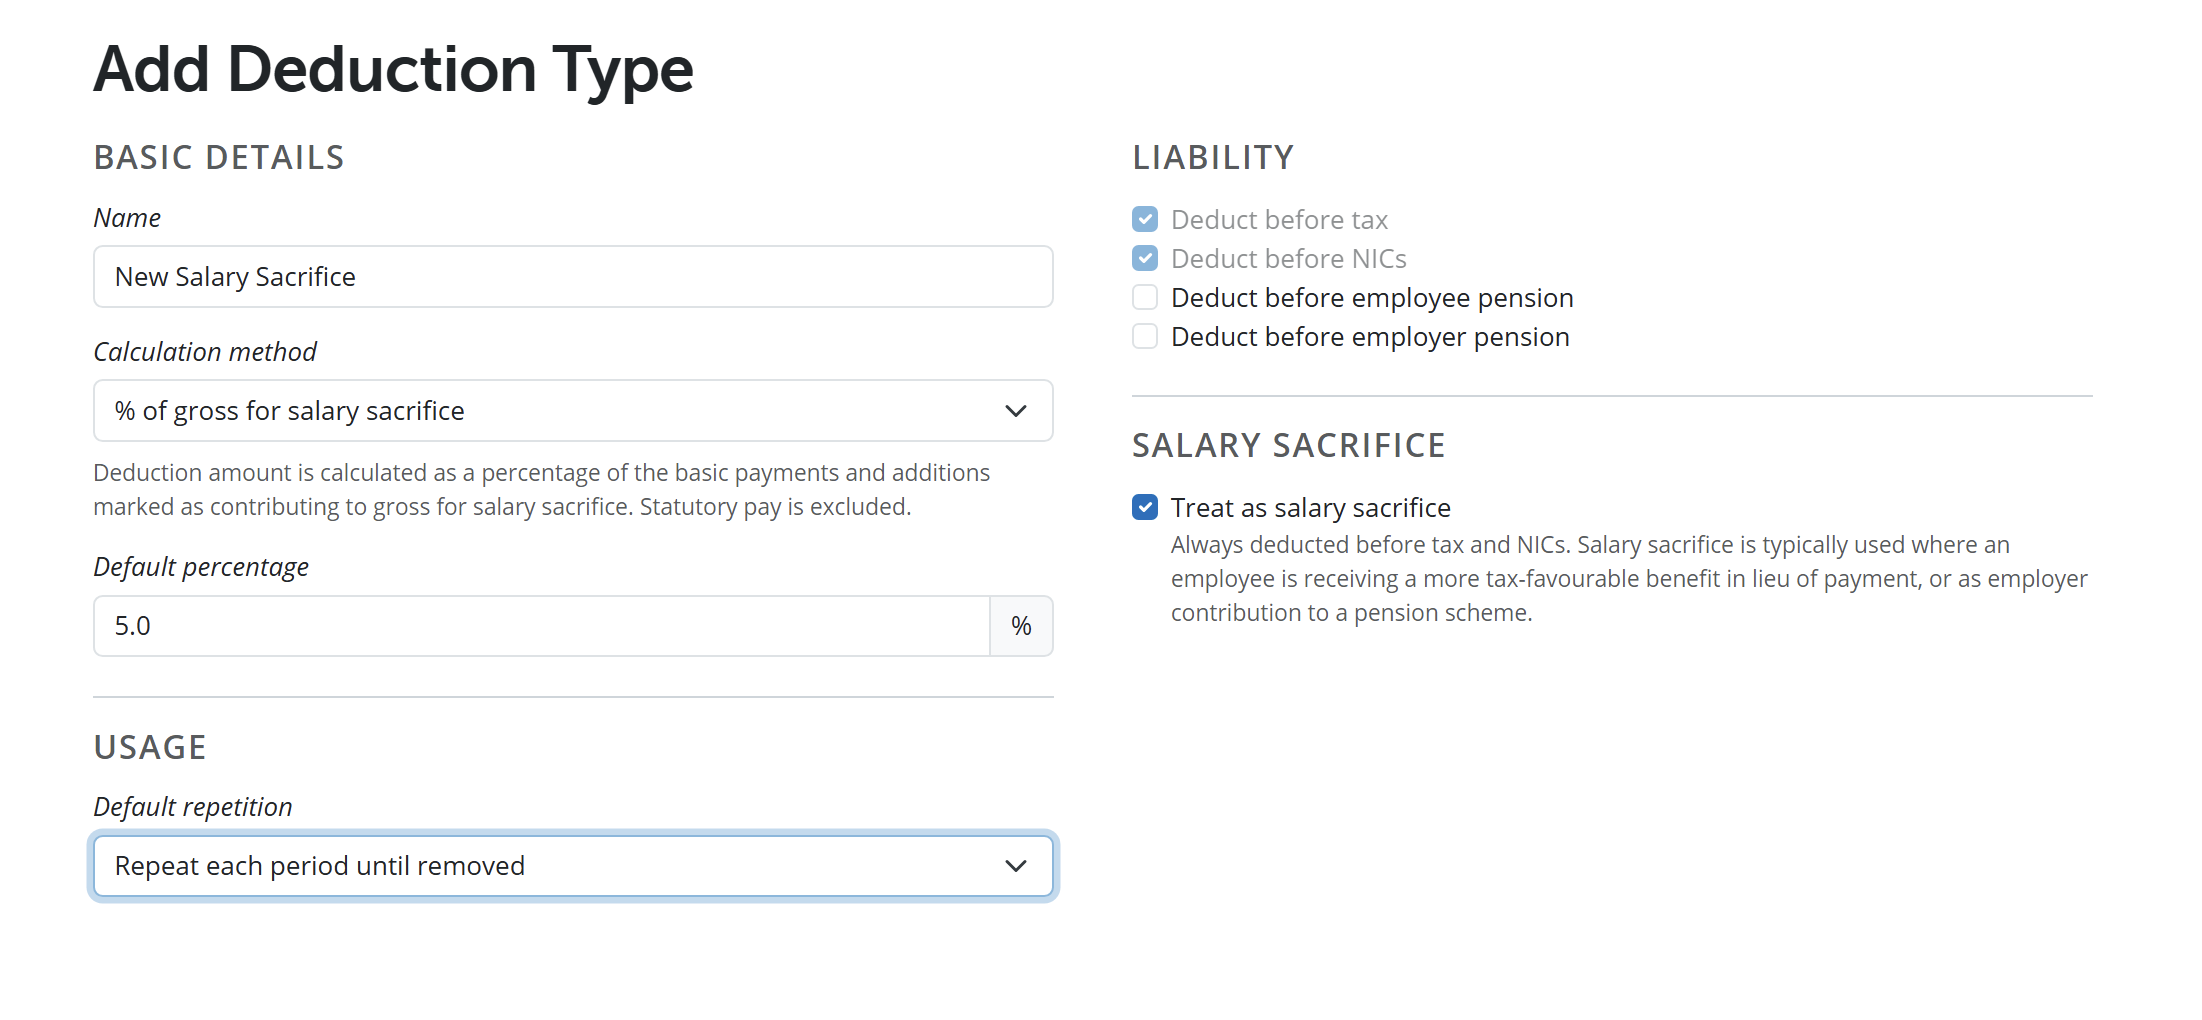The image size is (2202, 1020).
Task: Click the % suffix beside Default percentage
Action: [x=1021, y=626]
